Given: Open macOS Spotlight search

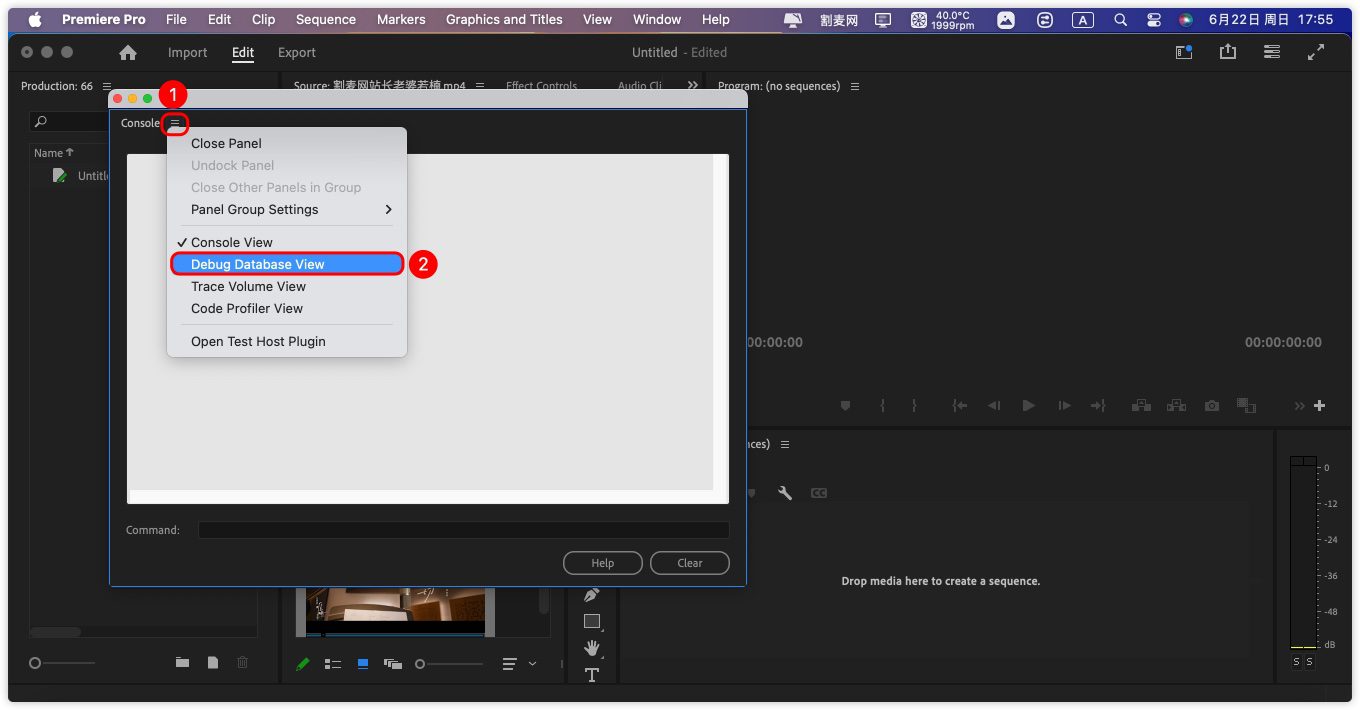Looking at the screenshot, I should pos(1121,20).
